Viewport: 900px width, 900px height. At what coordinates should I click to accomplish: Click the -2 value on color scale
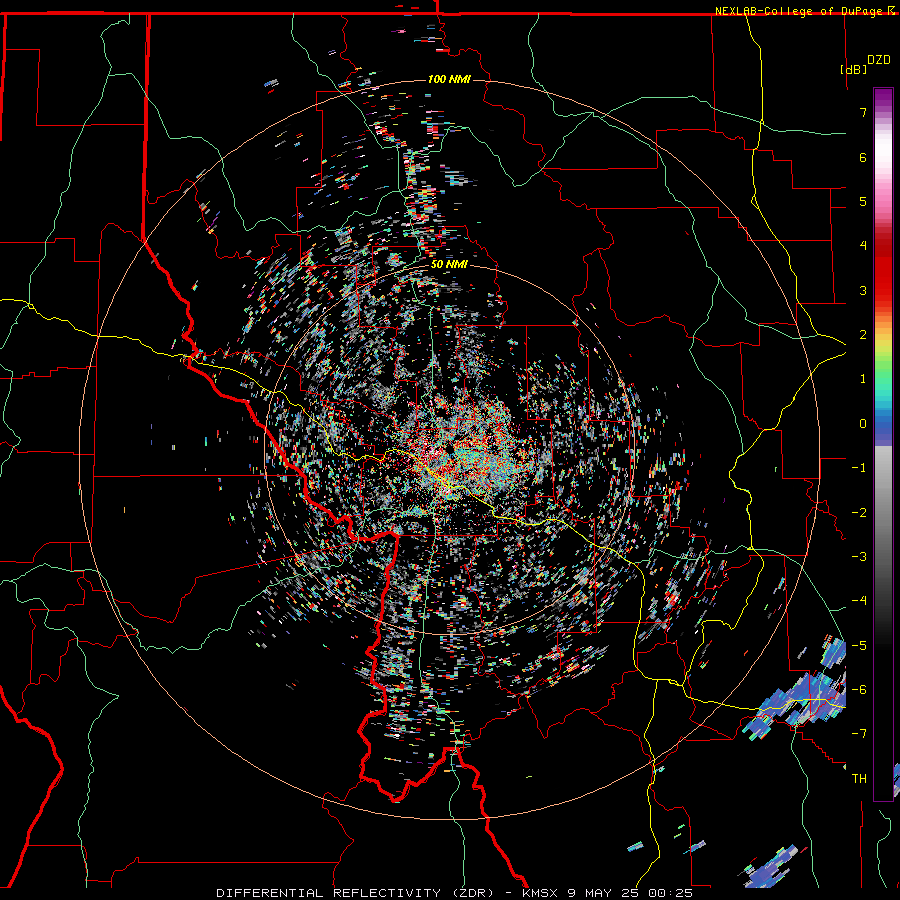click(859, 513)
